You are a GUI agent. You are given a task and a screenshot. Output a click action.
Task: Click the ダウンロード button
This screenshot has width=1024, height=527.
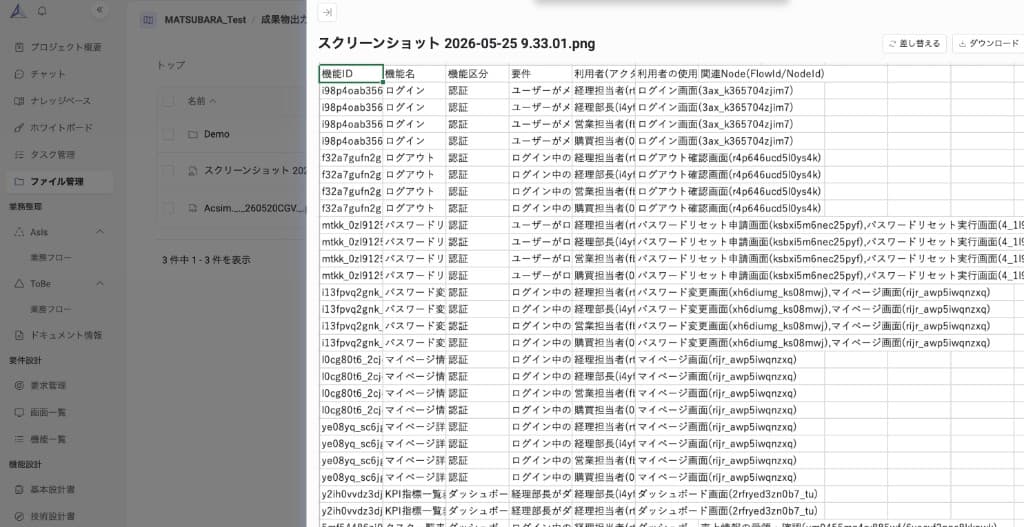coord(988,44)
